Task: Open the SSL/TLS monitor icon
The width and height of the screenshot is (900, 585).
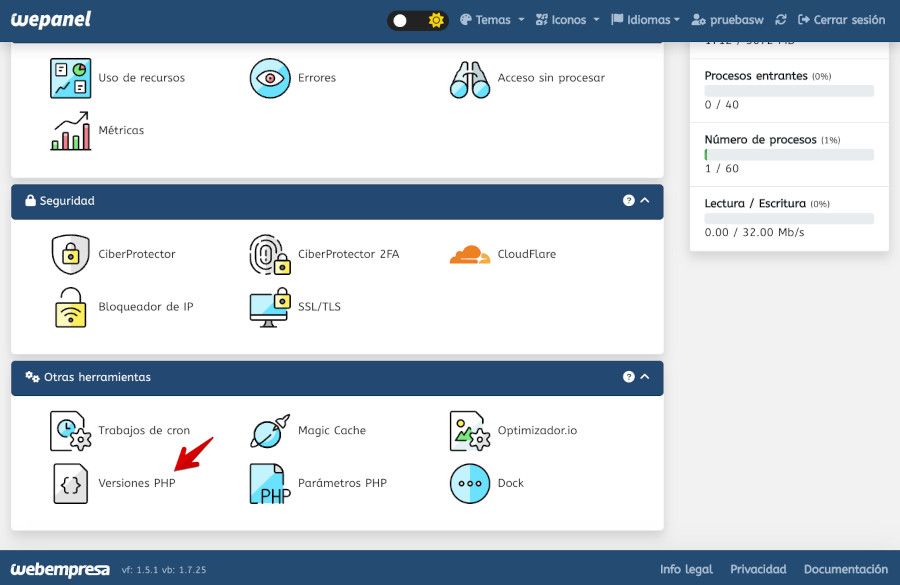Action: click(270, 307)
